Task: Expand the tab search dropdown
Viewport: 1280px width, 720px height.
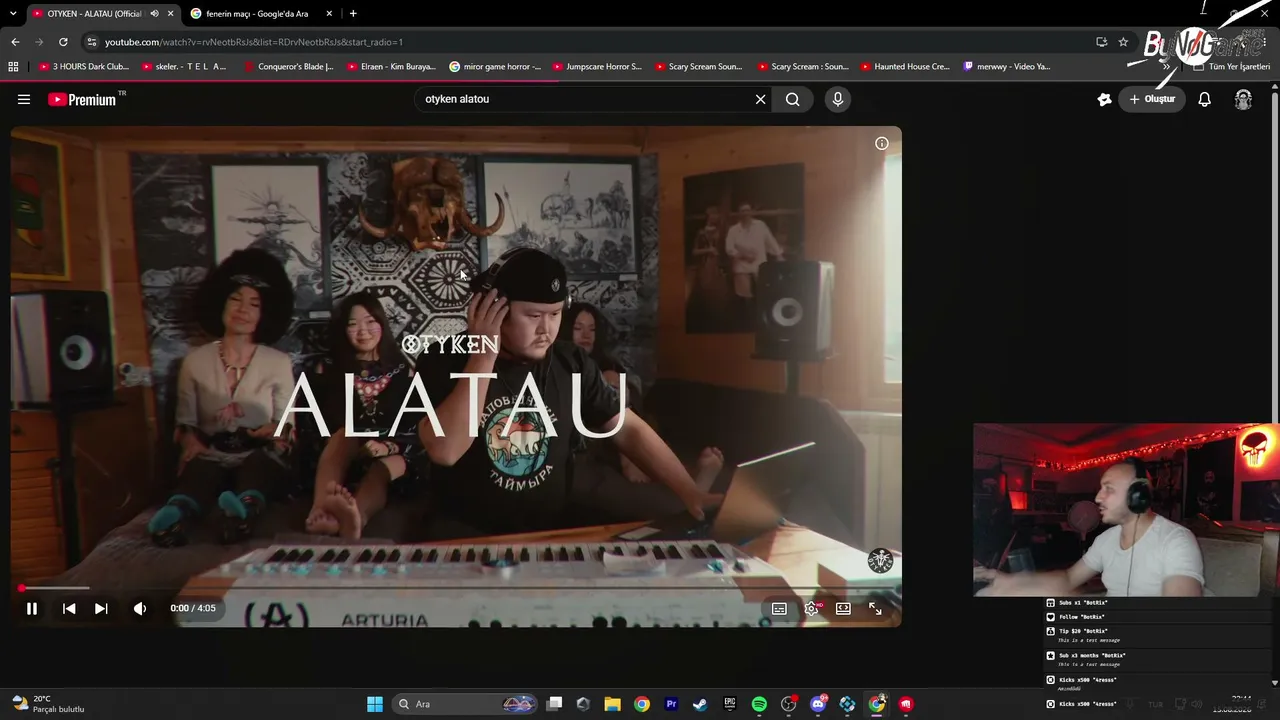Action: coord(13,14)
